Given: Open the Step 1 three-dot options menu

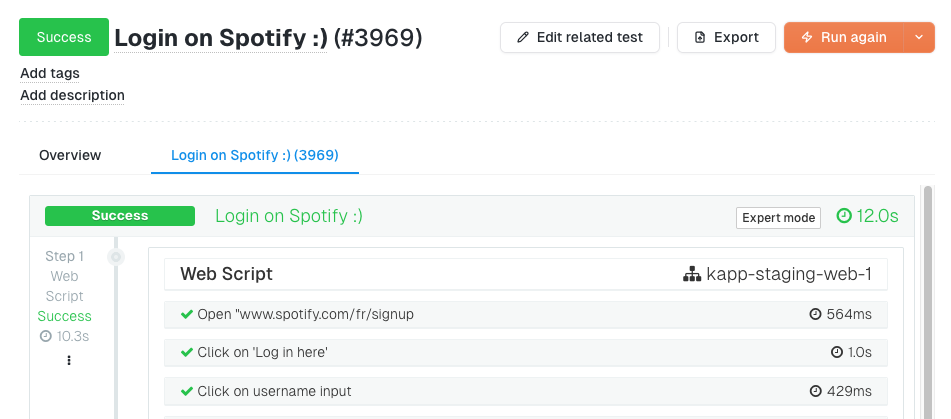Looking at the screenshot, I should (68, 360).
